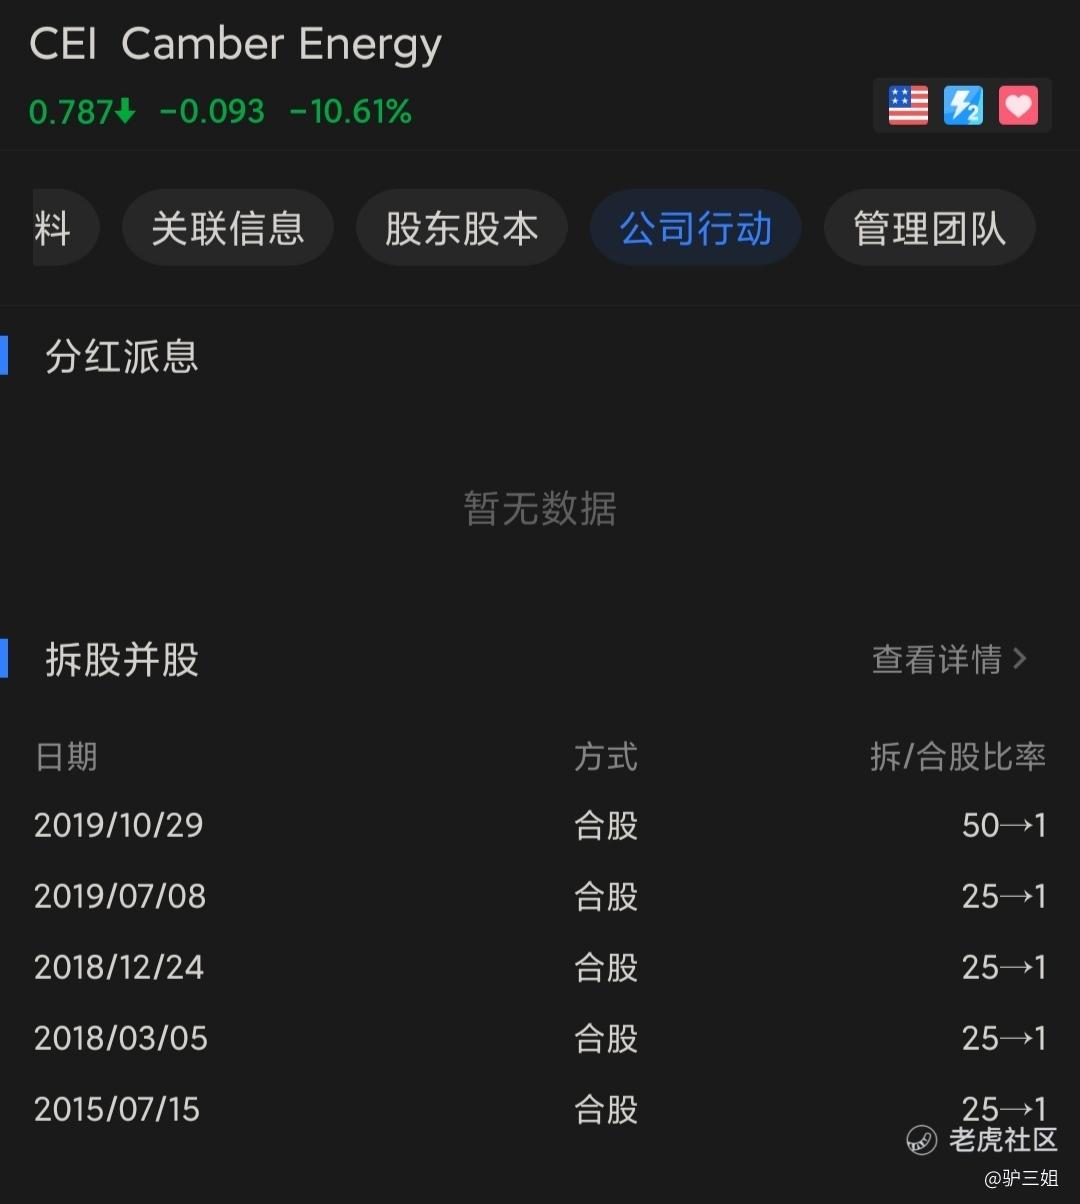
Task: Tap the chevron next to 查看详情
Action: 1019,659
